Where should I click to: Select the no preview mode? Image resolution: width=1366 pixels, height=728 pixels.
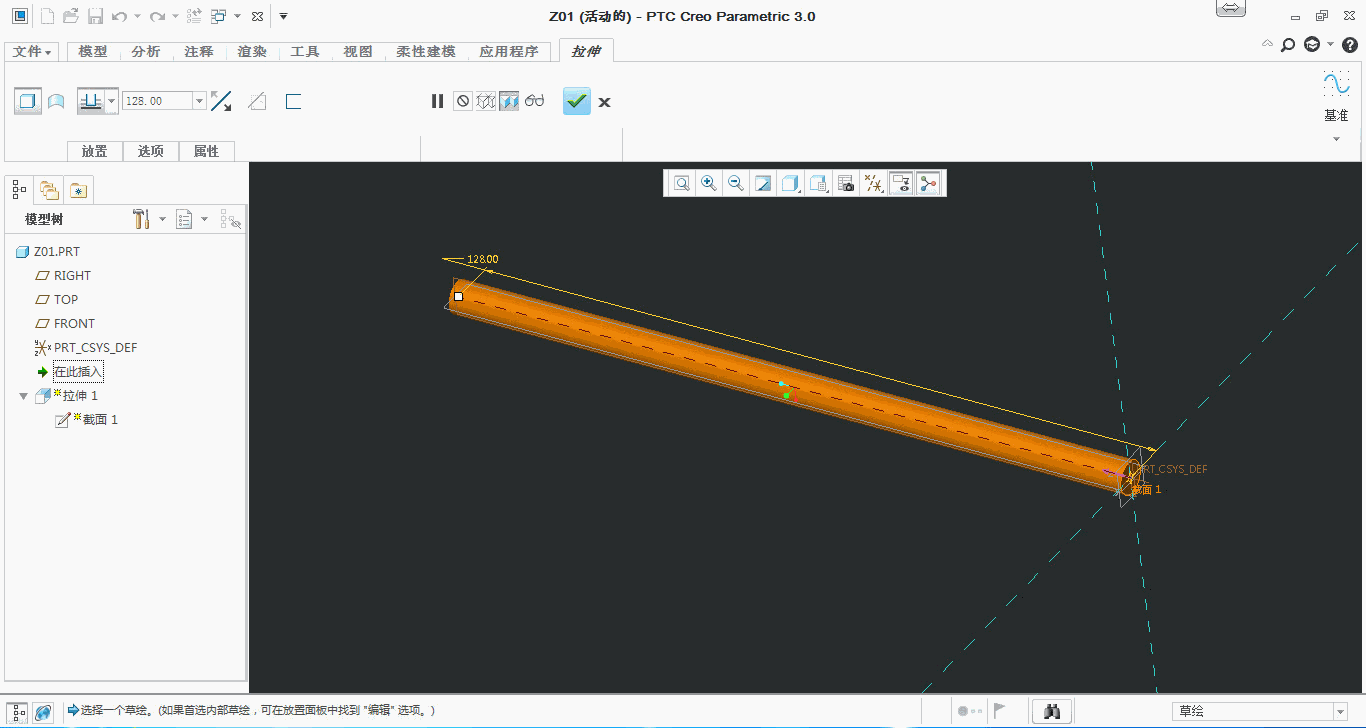(x=462, y=101)
